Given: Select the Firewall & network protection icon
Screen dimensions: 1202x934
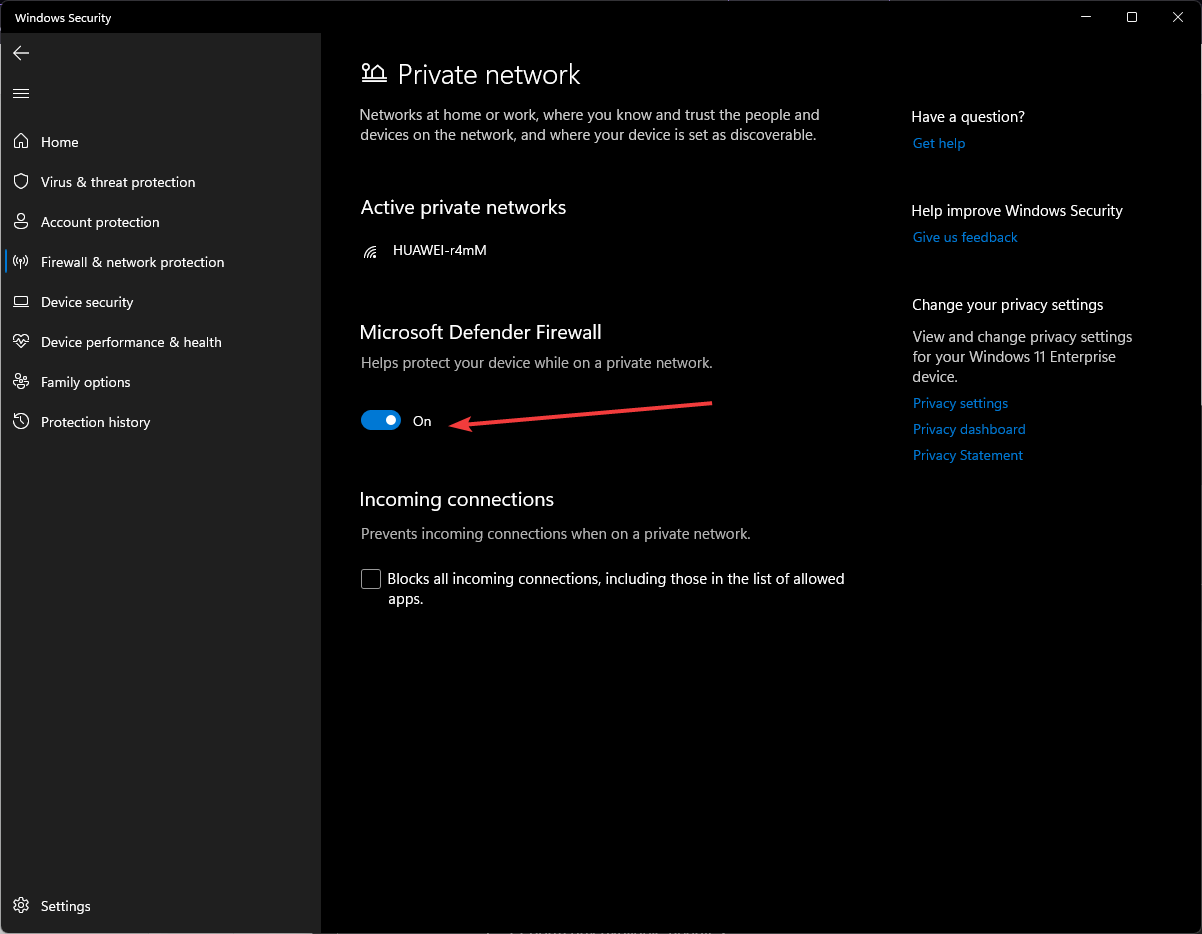Looking at the screenshot, I should (20, 261).
